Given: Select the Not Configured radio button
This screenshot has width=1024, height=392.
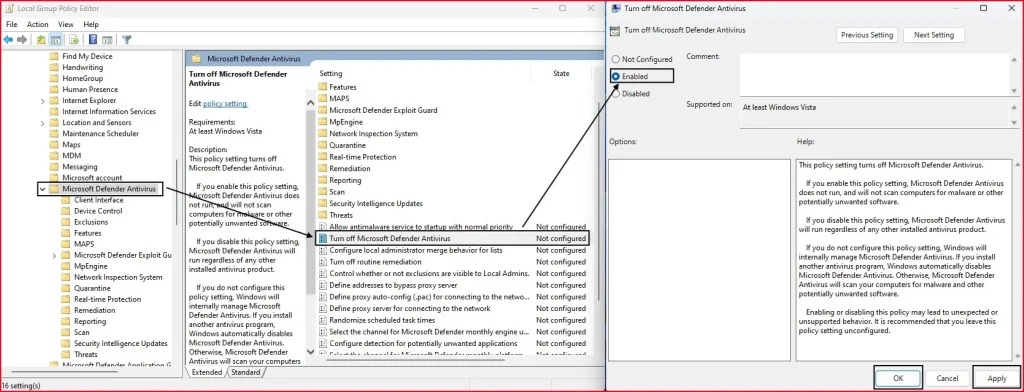Looking at the screenshot, I should tap(615, 59).
